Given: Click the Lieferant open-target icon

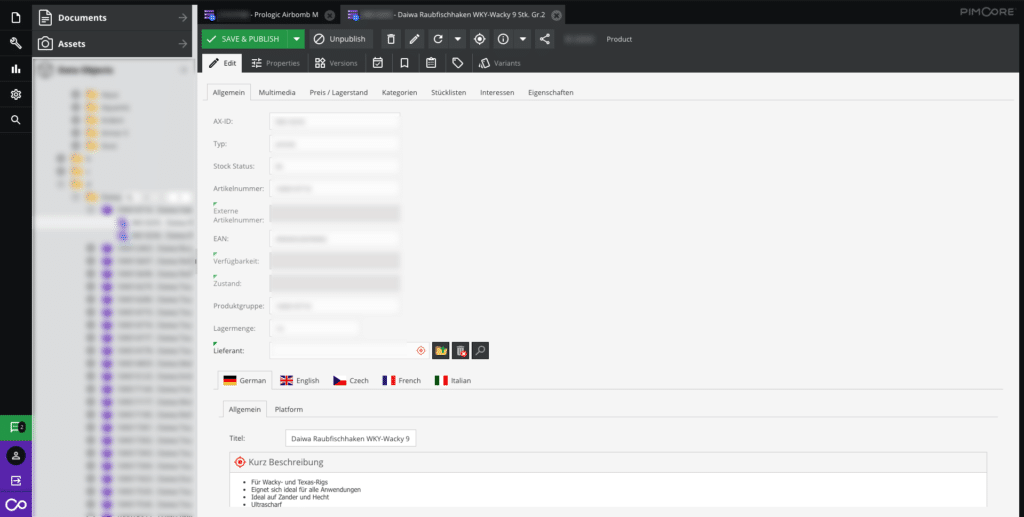Looking at the screenshot, I should point(421,351).
